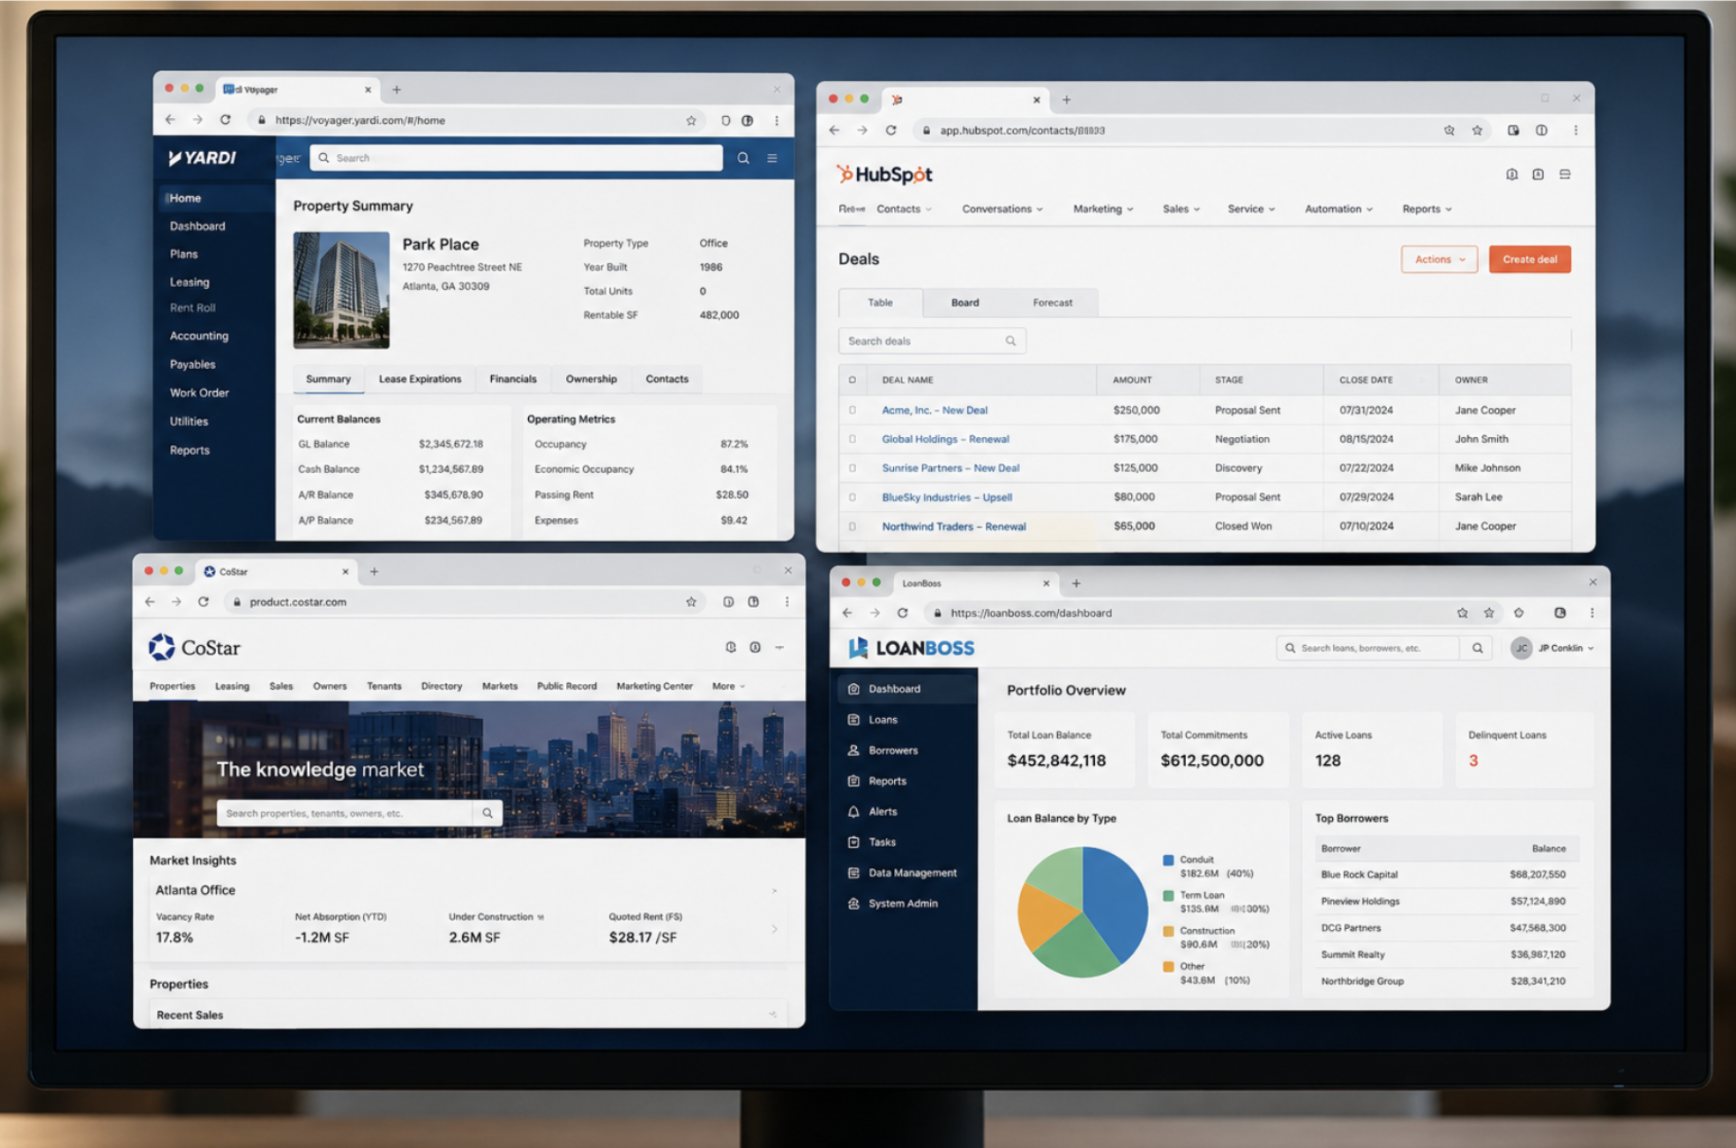Viewport: 1736px width, 1148px height.
Task: Open the browser kebab menu in the HubSpot window
Action: (1576, 130)
